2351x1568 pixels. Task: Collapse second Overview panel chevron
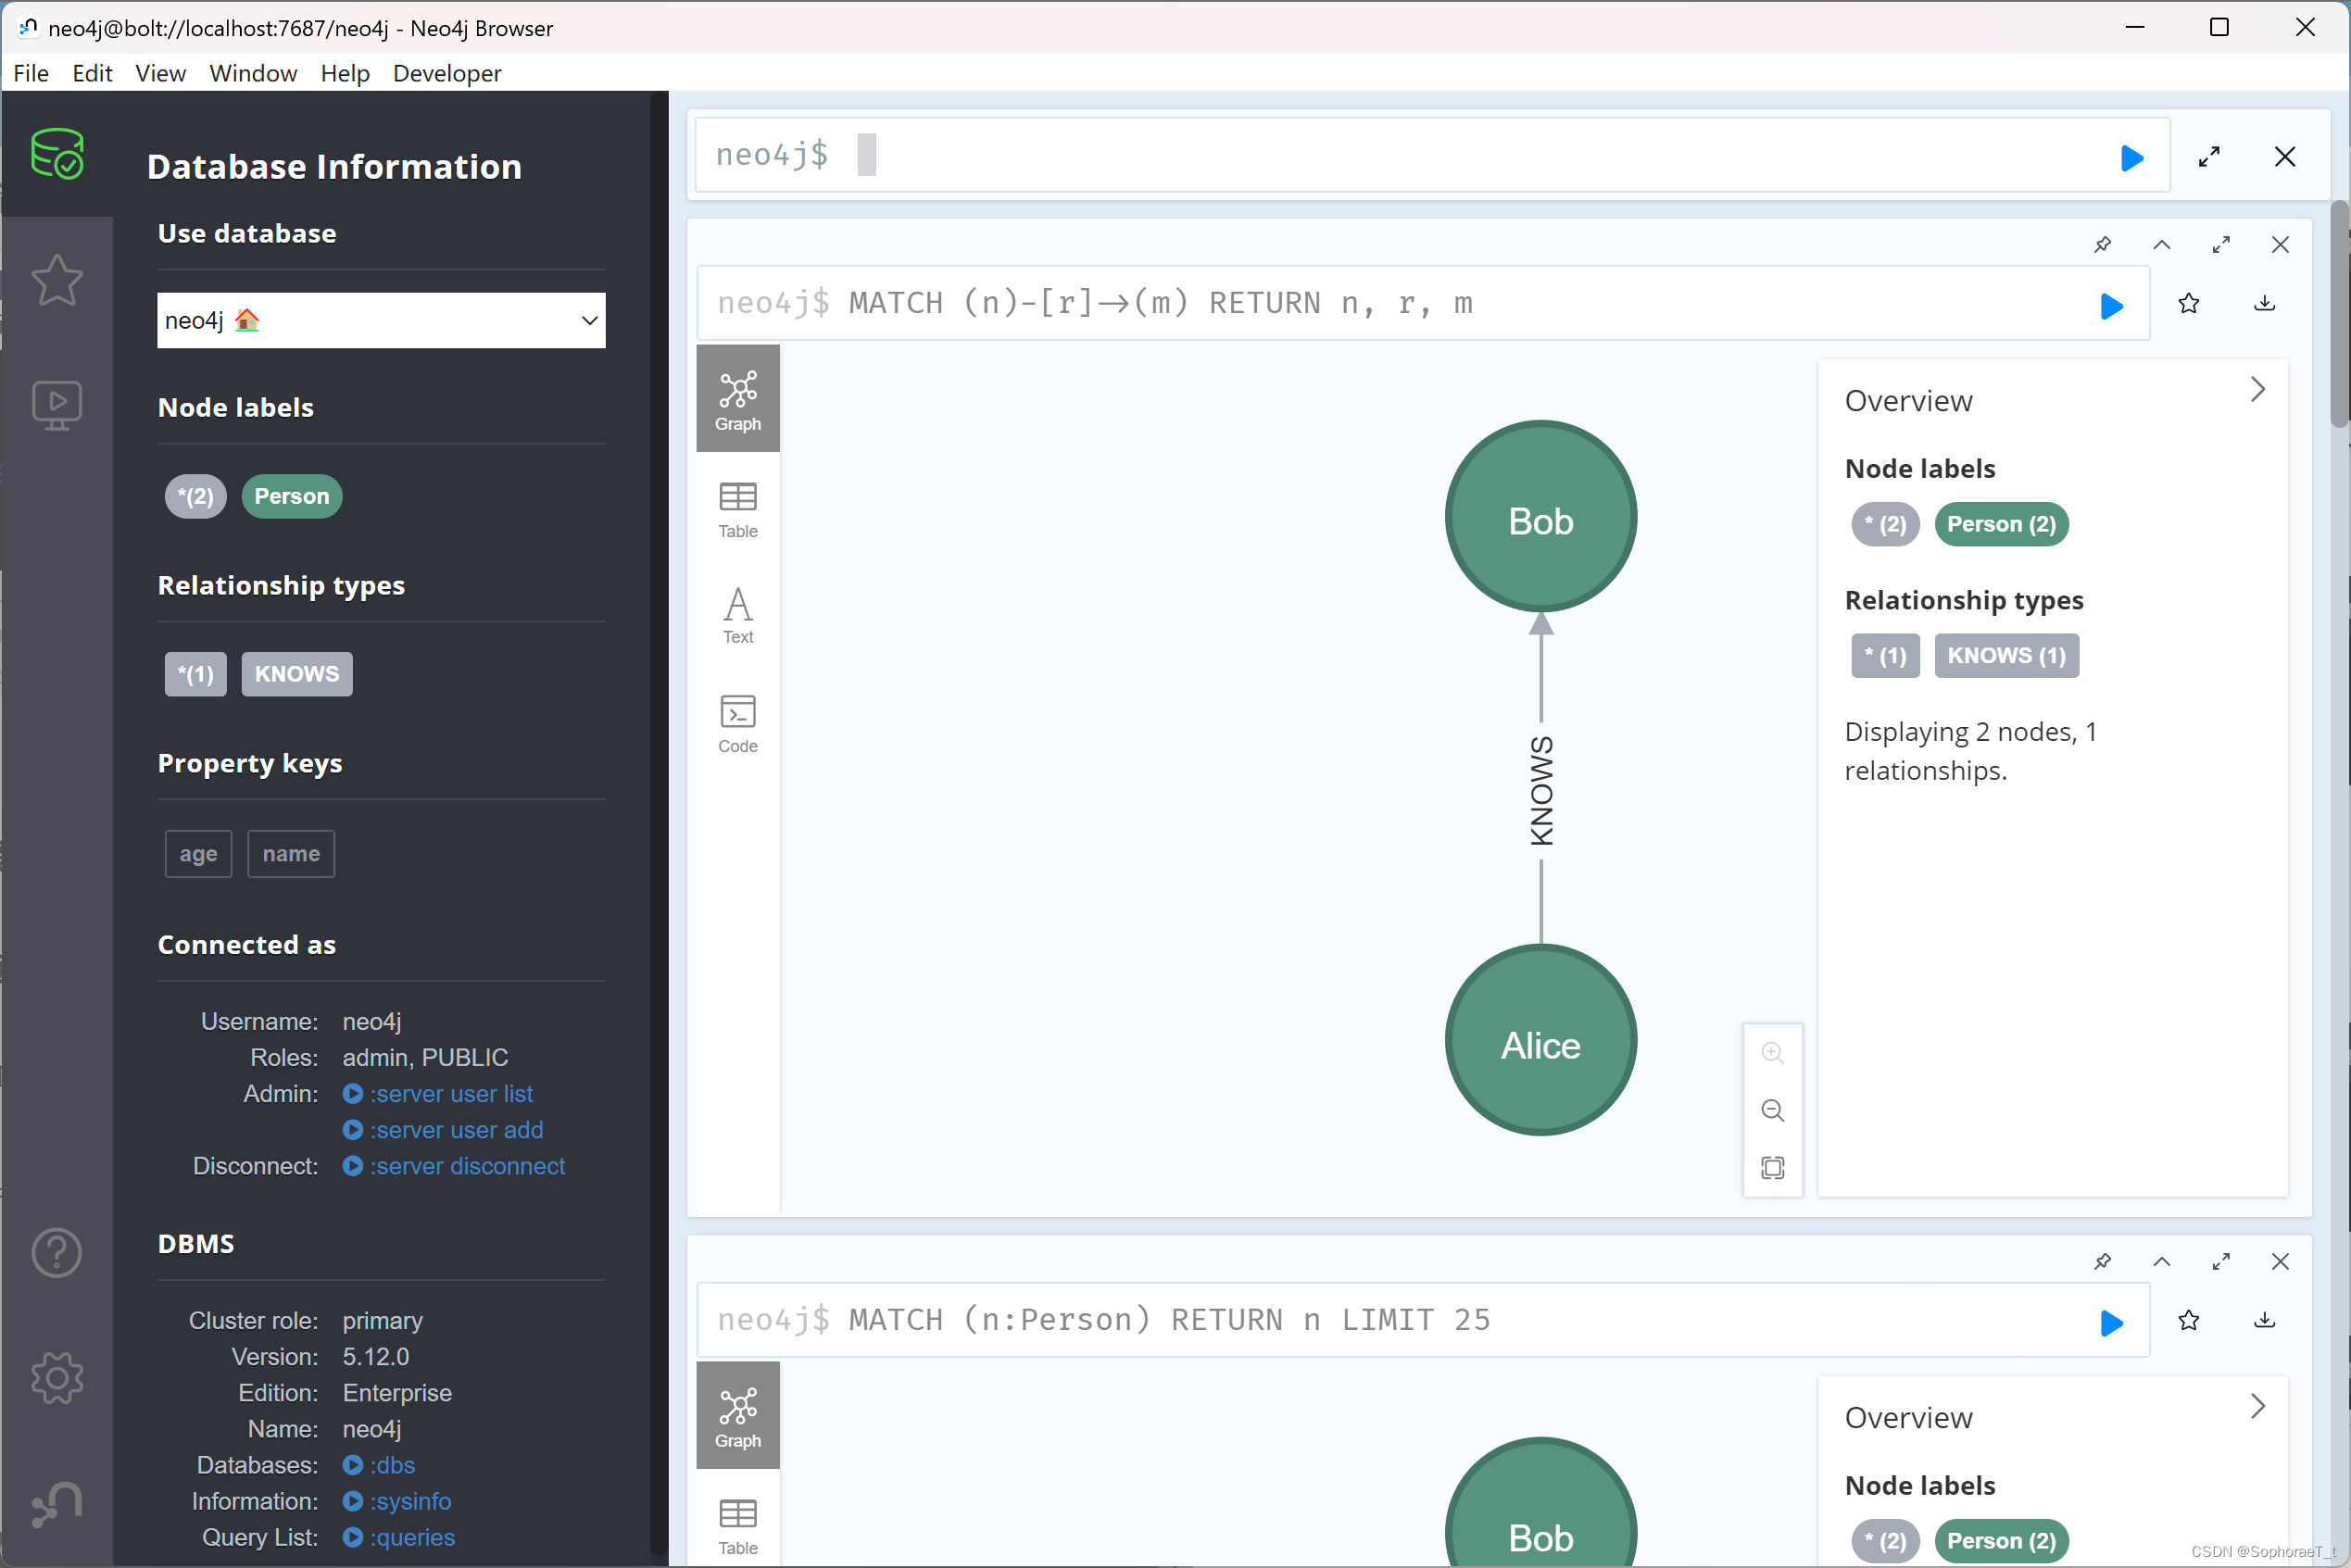tap(2257, 1406)
